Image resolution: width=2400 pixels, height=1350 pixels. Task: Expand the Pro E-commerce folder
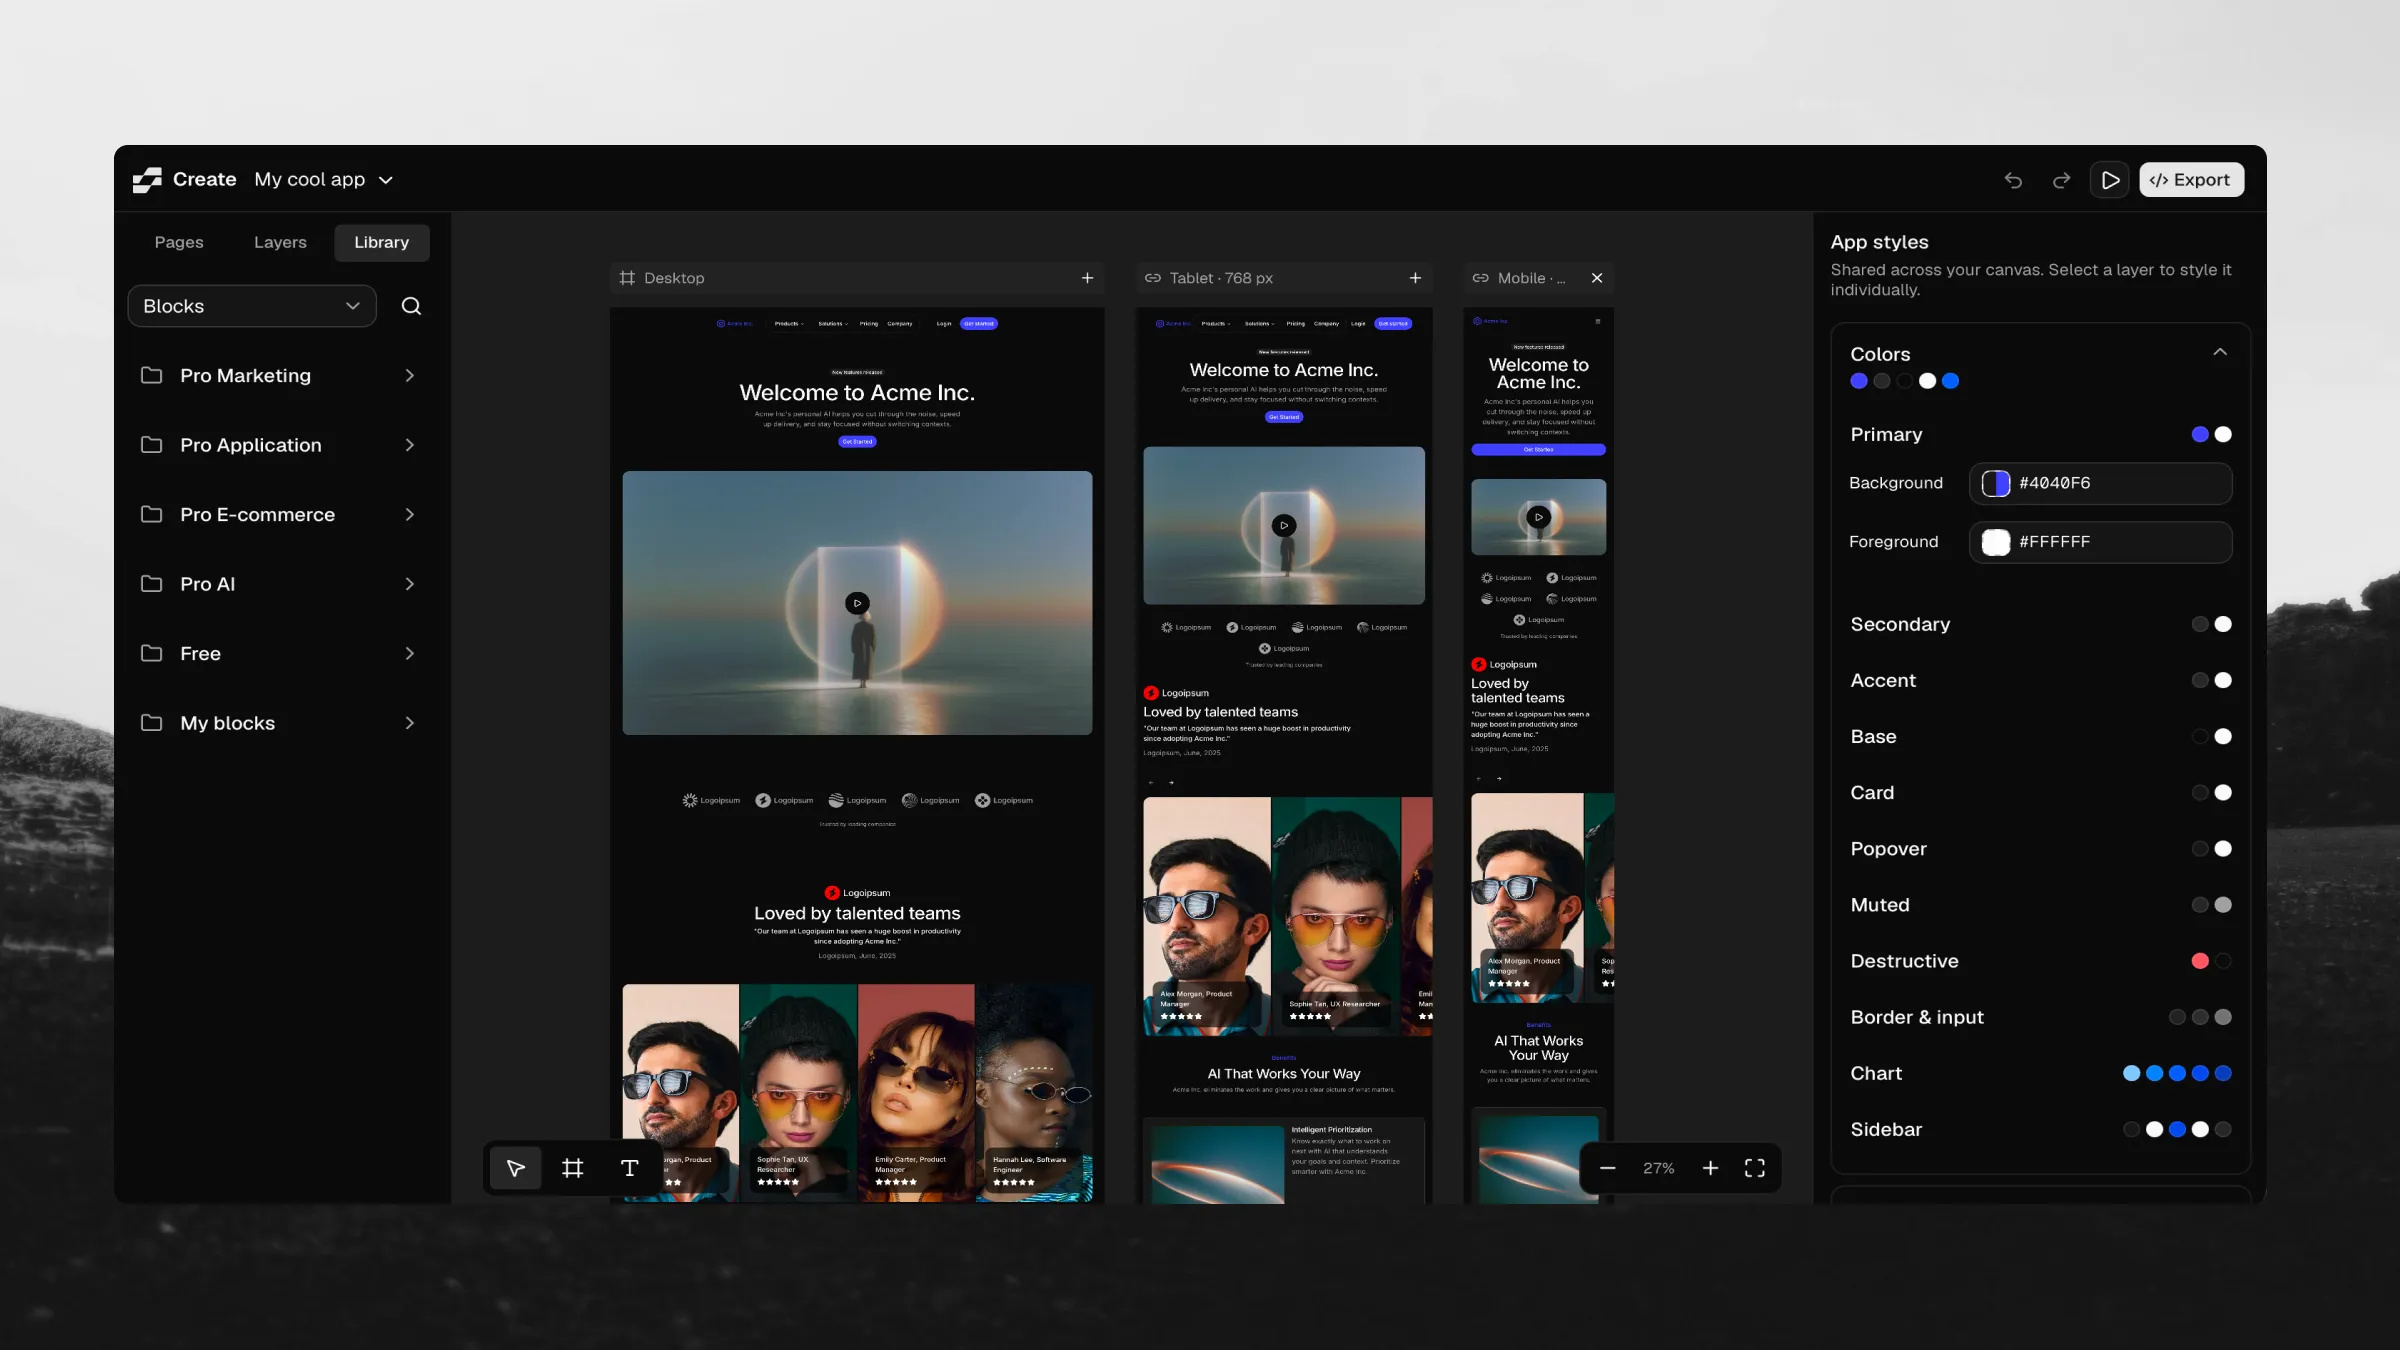[278, 515]
